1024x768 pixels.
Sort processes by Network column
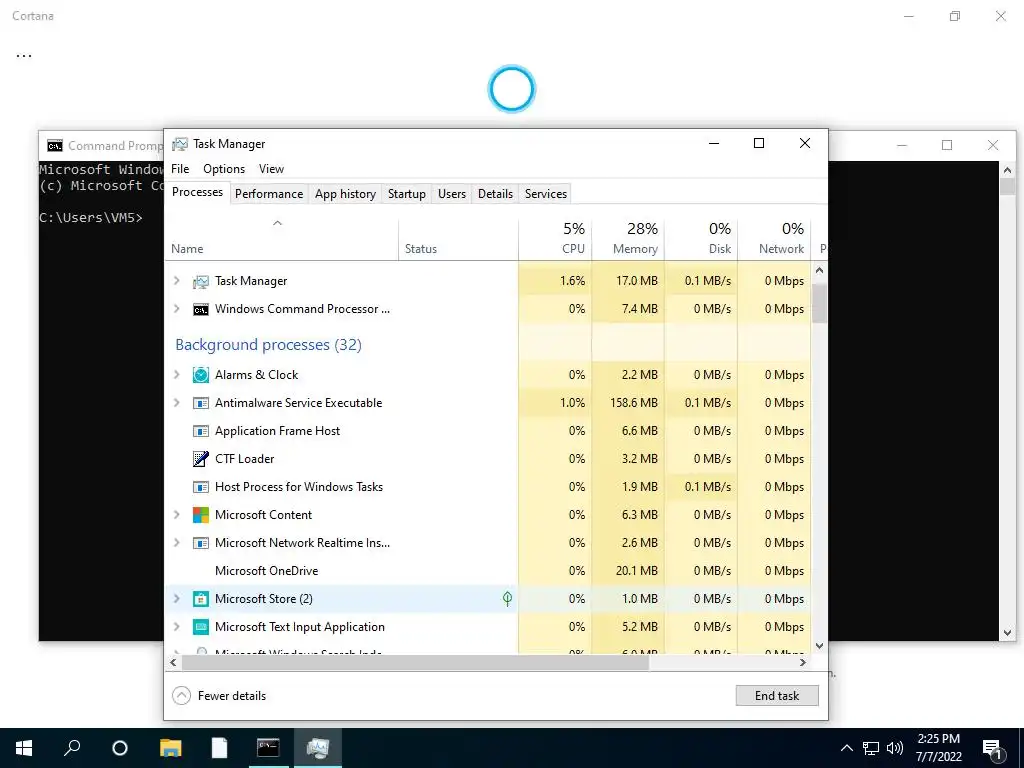(774, 240)
